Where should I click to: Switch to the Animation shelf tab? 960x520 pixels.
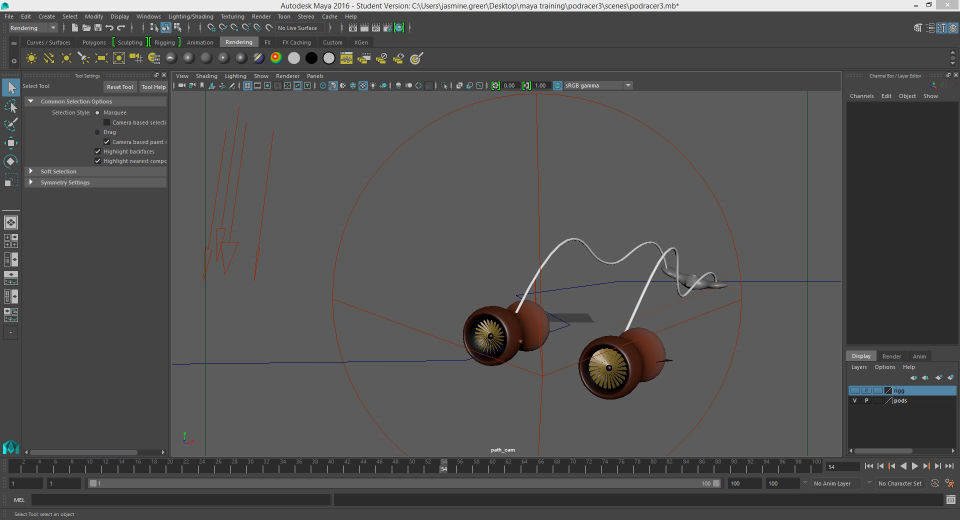coord(200,43)
